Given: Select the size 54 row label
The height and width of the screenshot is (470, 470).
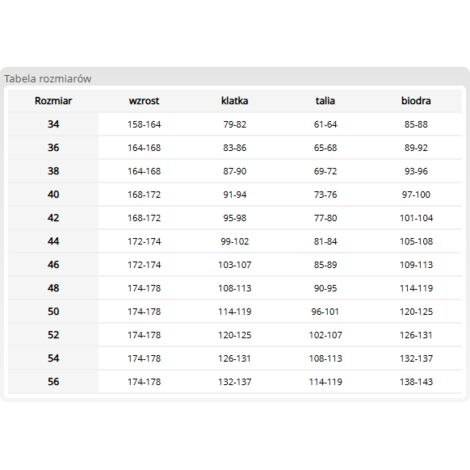Looking at the screenshot, I should pyautogui.click(x=53, y=358).
